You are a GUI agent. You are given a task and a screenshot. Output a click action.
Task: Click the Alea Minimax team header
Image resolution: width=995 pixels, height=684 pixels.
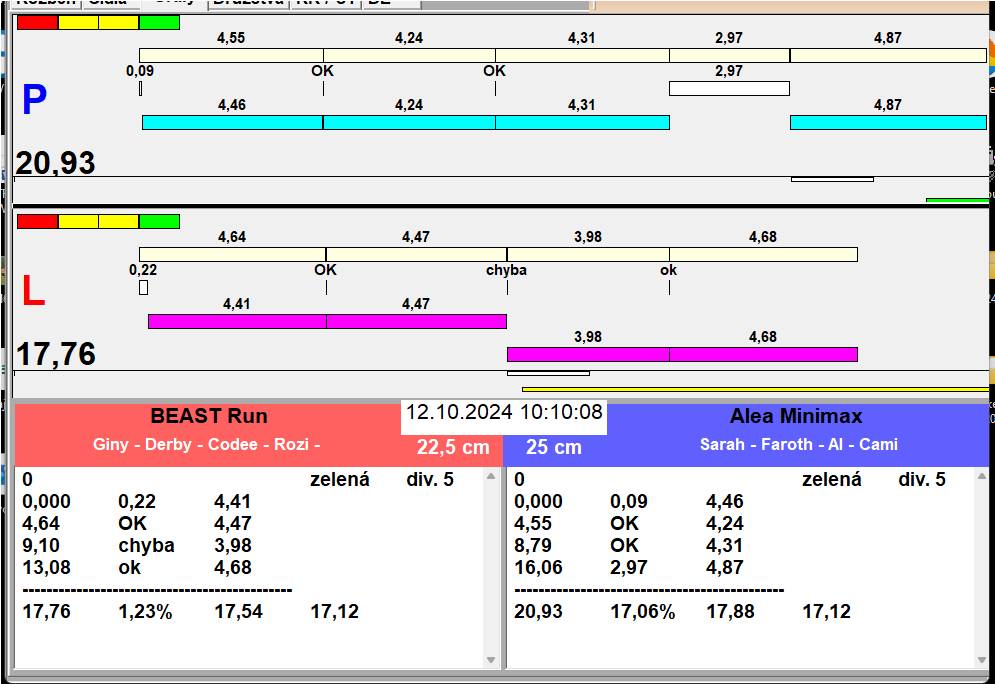[796, 416]
